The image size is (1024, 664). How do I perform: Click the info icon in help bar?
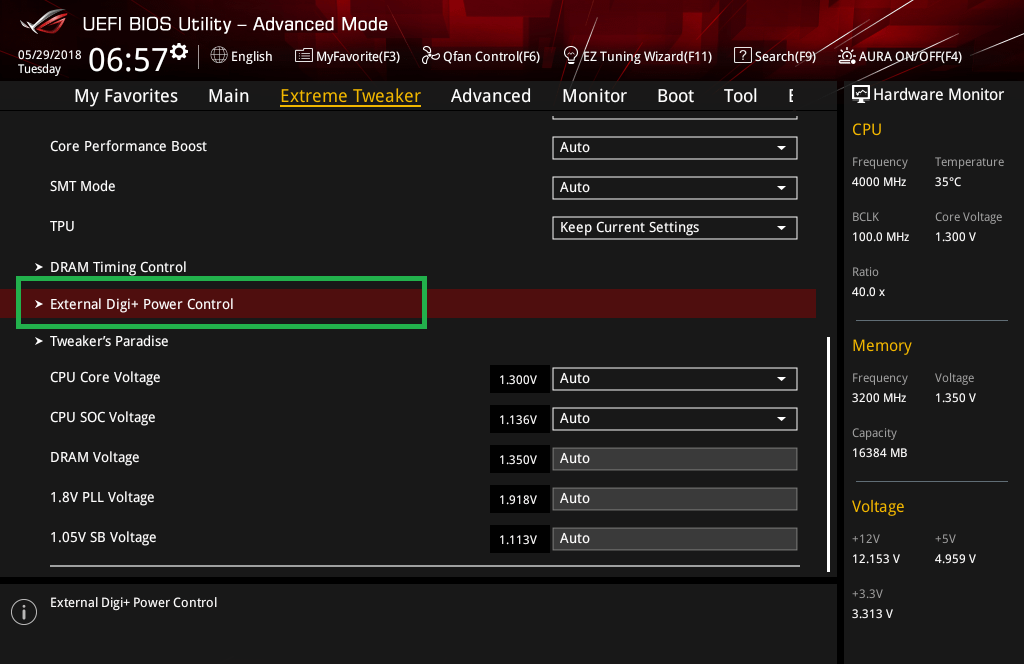coord(23,612)
